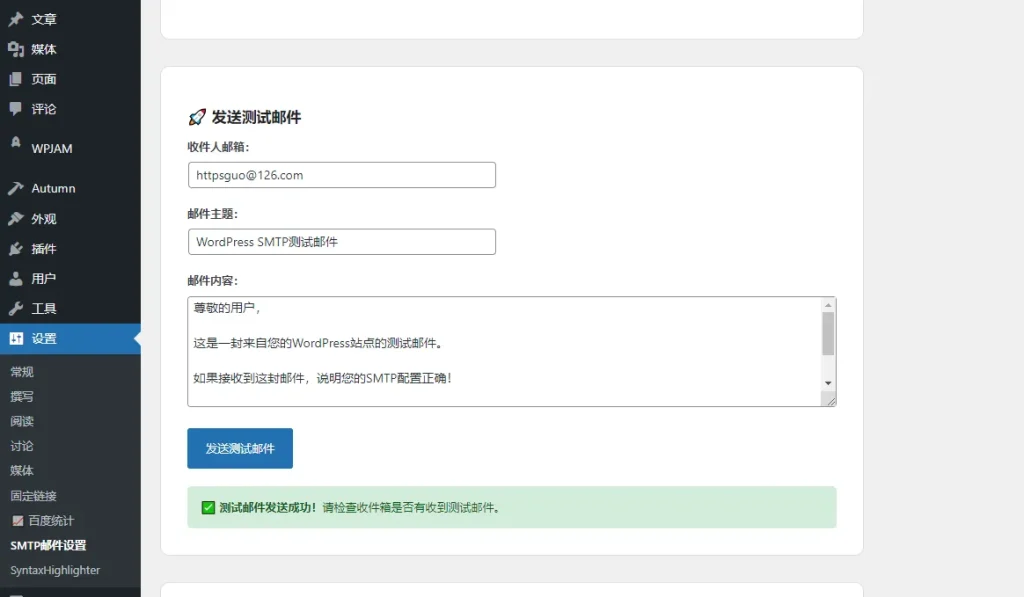
Task: Click the textarea scrollbar up arrow
Action: (828, 305)
